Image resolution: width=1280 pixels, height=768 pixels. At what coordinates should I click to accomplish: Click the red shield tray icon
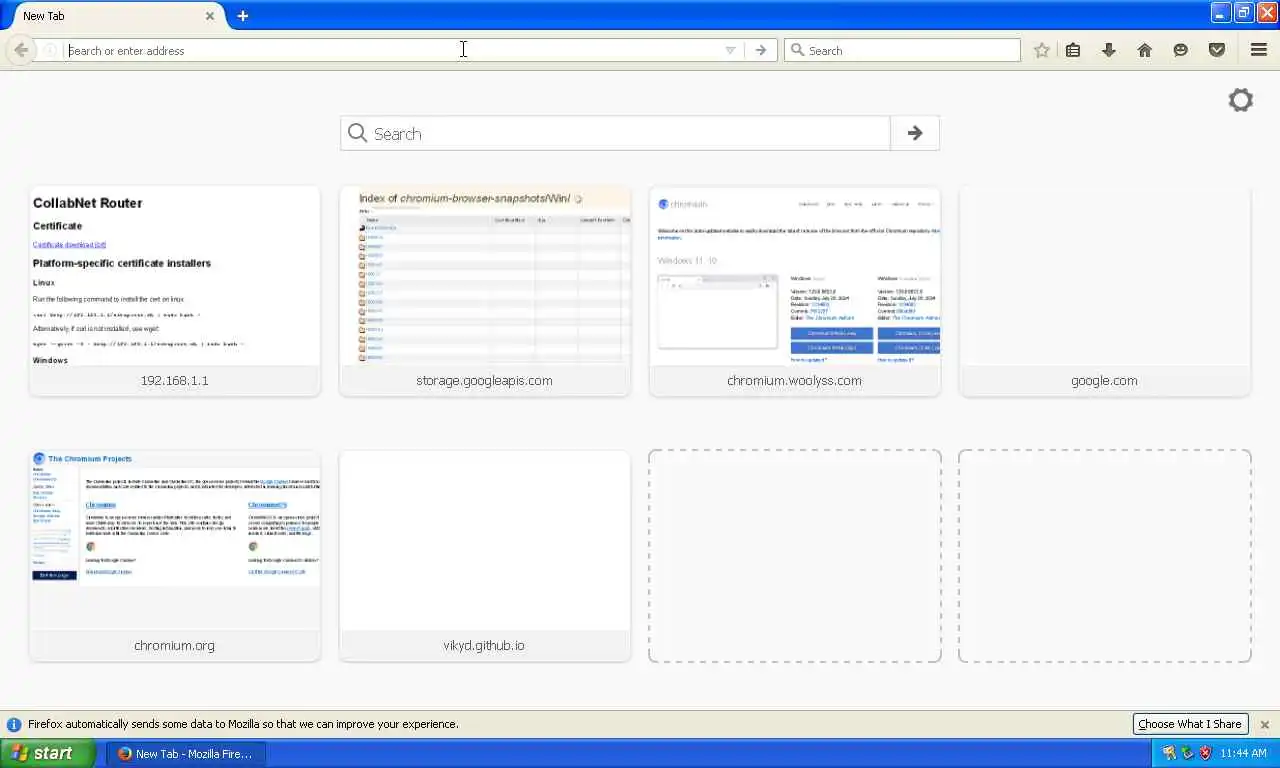point(1206,753)
